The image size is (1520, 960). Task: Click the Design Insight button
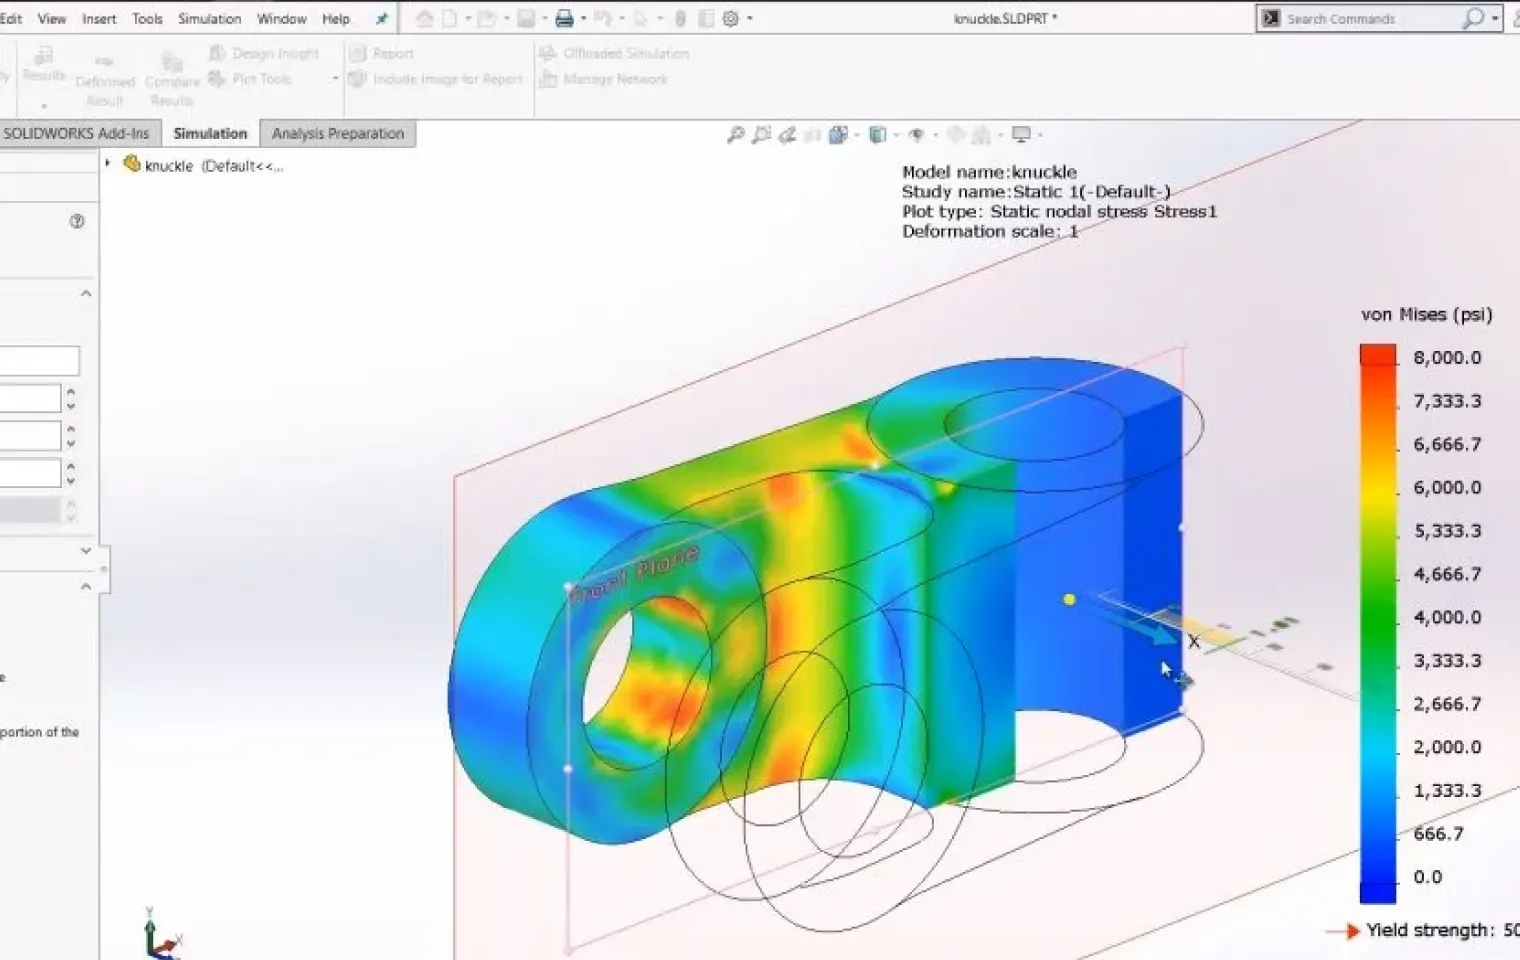coord(264,53)
